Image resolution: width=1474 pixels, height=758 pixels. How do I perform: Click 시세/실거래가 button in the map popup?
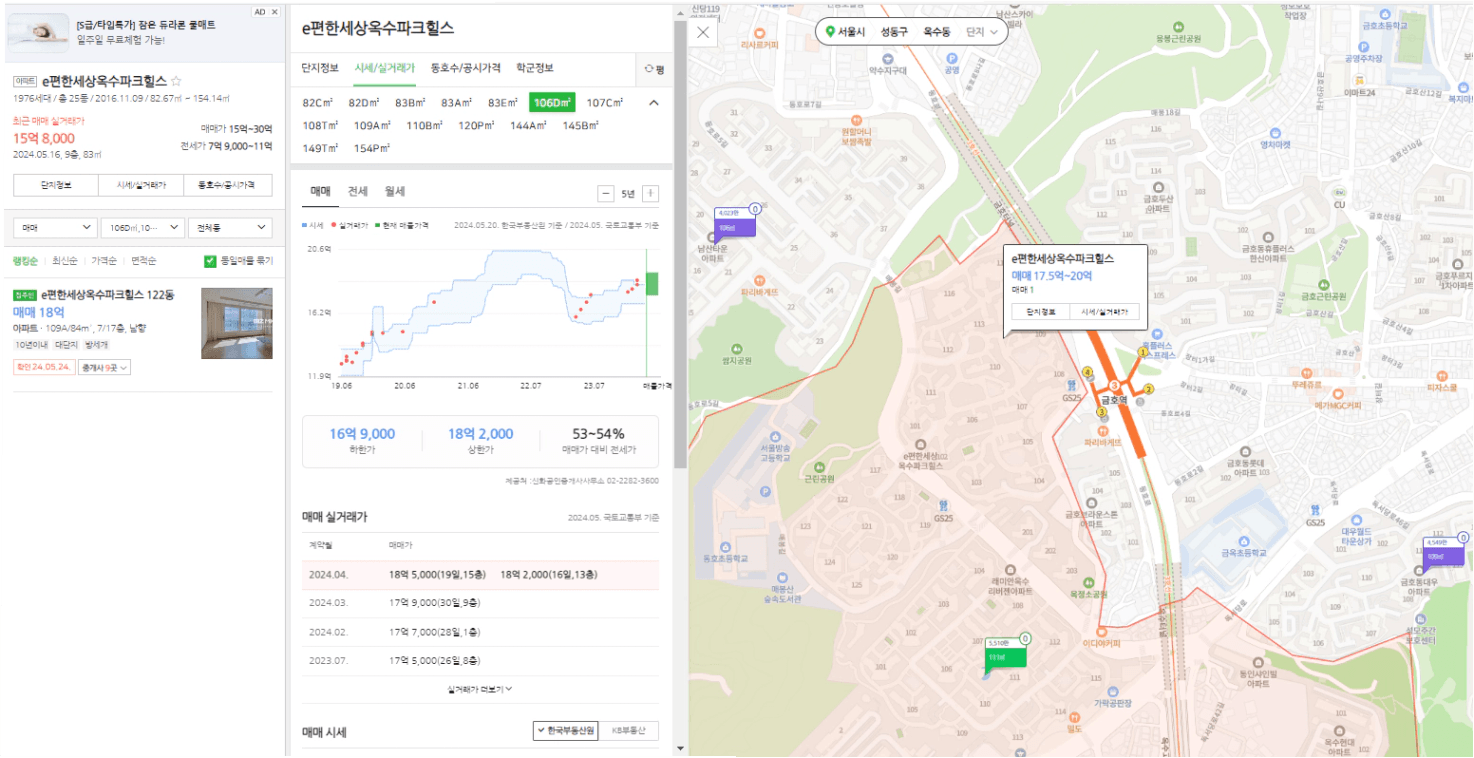coord(1105,312)
